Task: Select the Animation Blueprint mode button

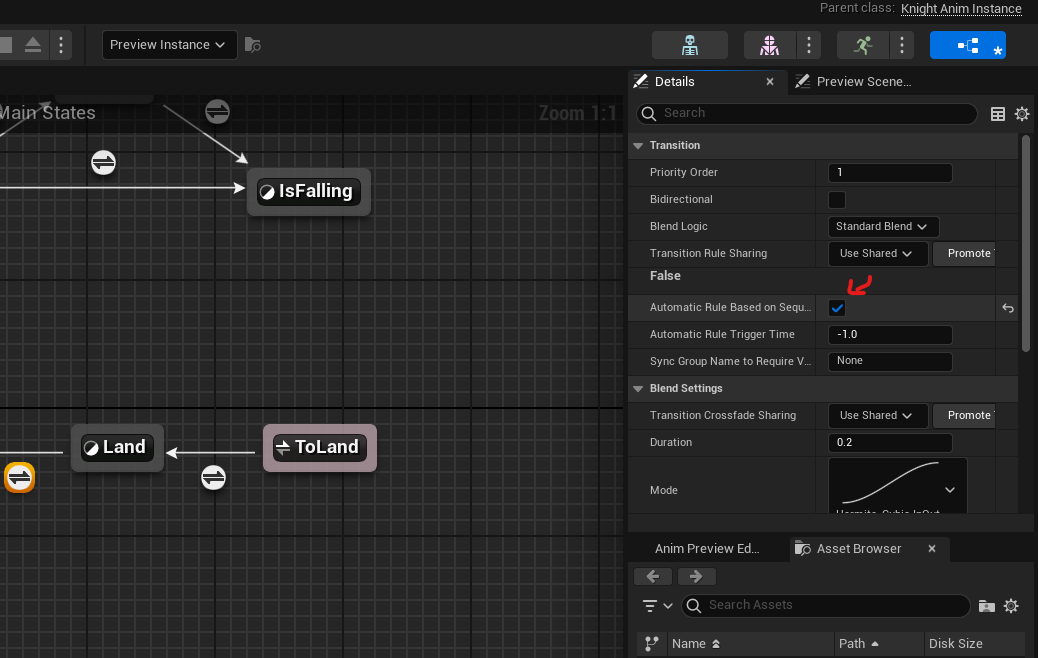Action: [x=968, y=45]
